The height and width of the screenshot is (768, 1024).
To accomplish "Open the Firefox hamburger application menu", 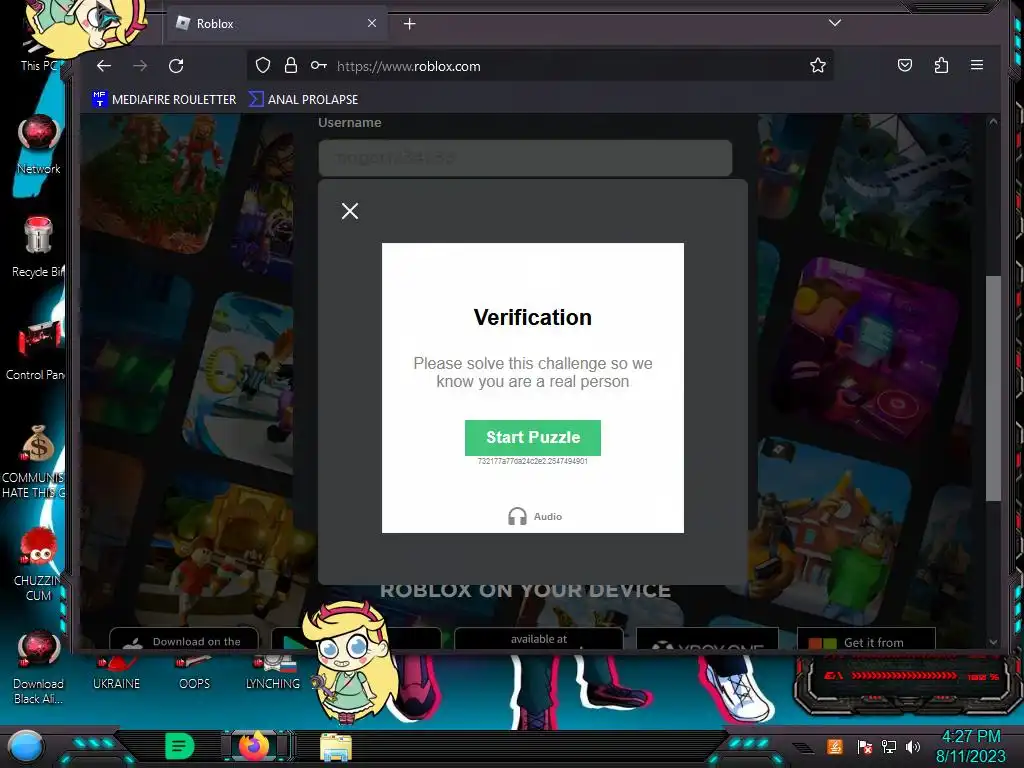I will tap(977, 65).
